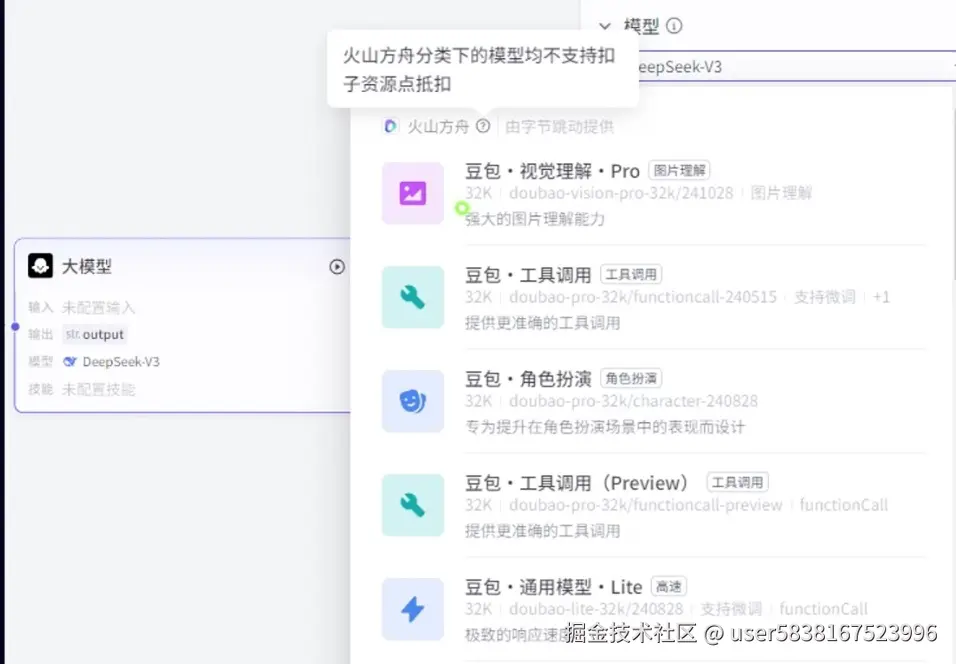Image resolution: width=956 pixels, height=664 pixels.
Task: Click the purple image icon for 视觉理解 Pro
Action: point(413,193)
